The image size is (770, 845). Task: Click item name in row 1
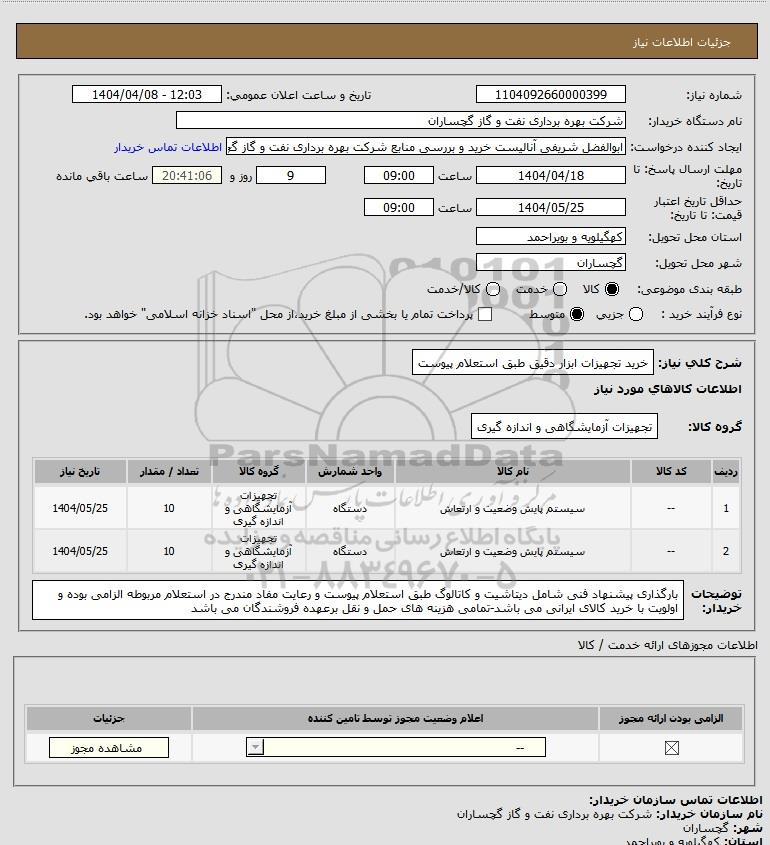512,509
